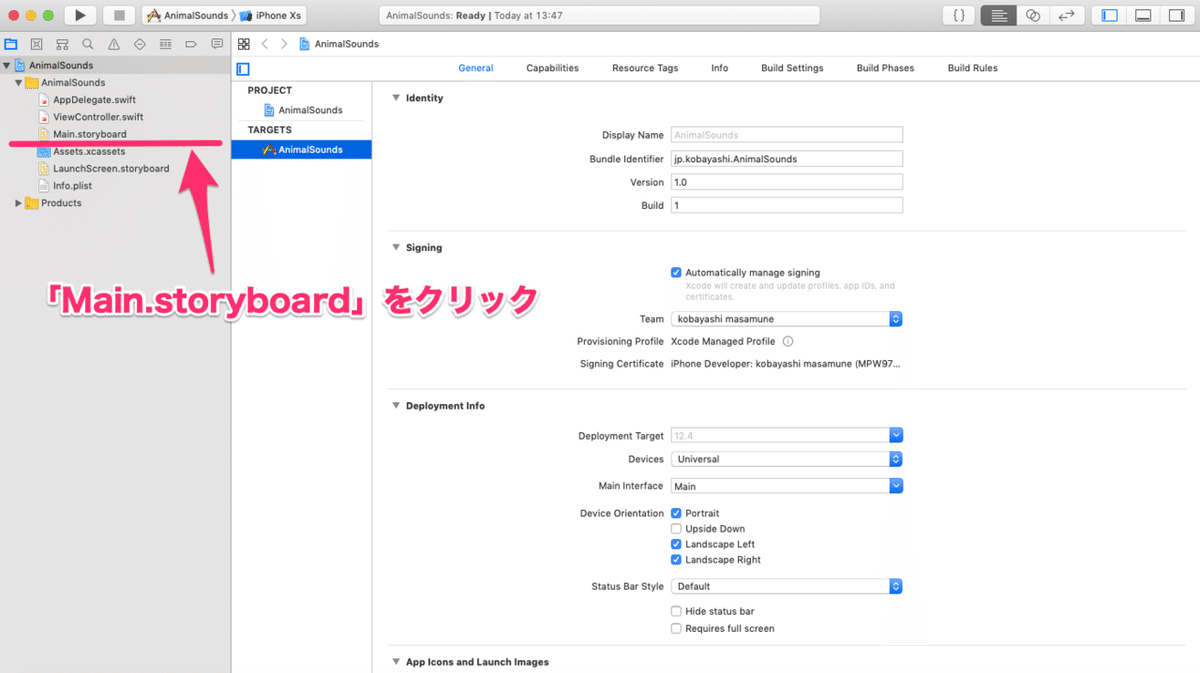The image size is (1200, 673).
Task: Open the Symbol navigator
Action: click(62, 44)
